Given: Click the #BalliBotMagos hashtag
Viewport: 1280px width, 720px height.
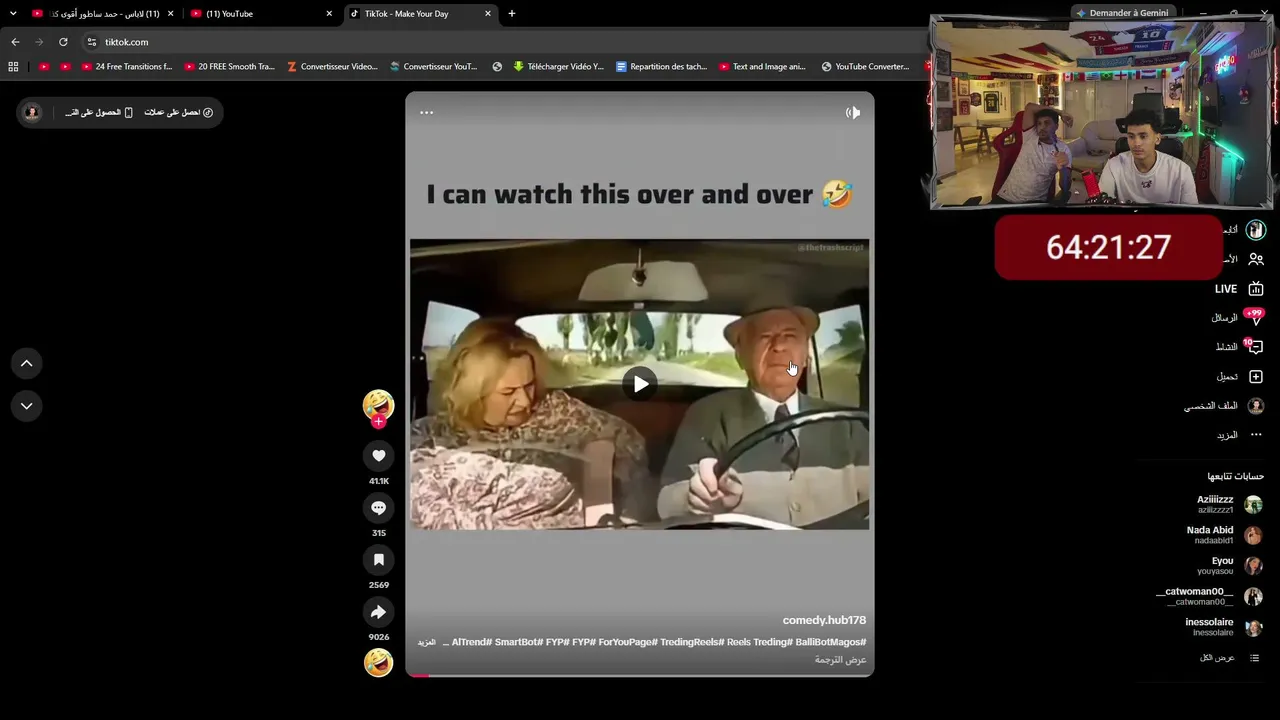Looking at the screenshot, I should (831, 642).
